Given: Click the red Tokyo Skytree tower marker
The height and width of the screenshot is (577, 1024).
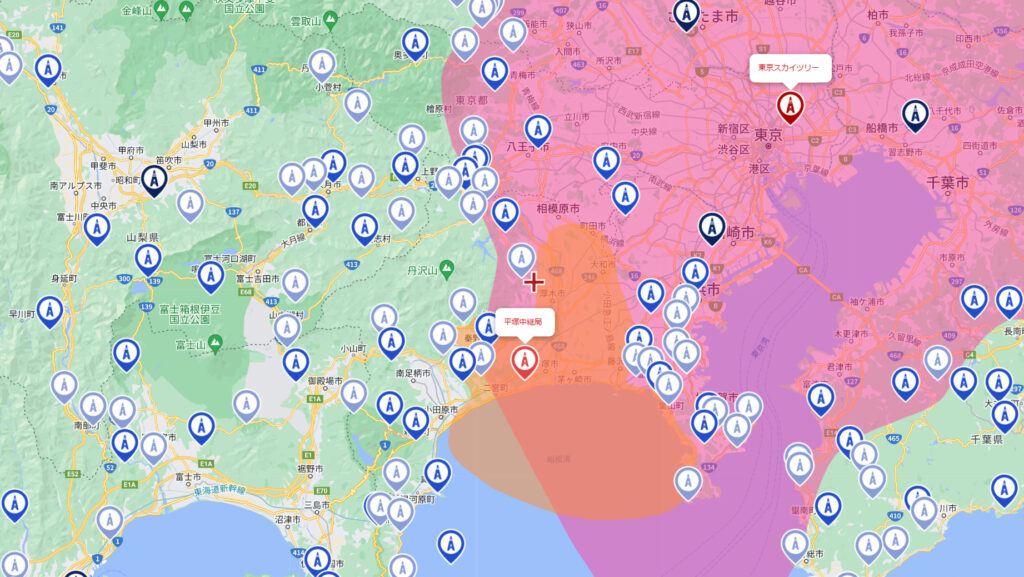Looking at the screenshot, I should coord(790,106).
